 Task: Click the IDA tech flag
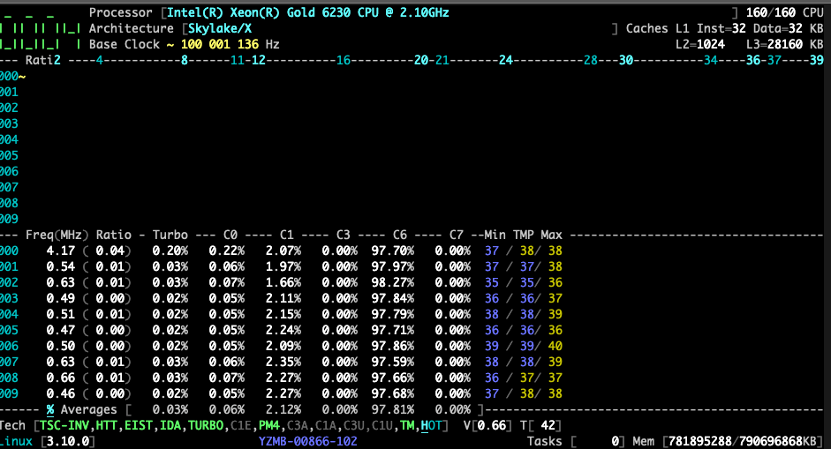170,426
